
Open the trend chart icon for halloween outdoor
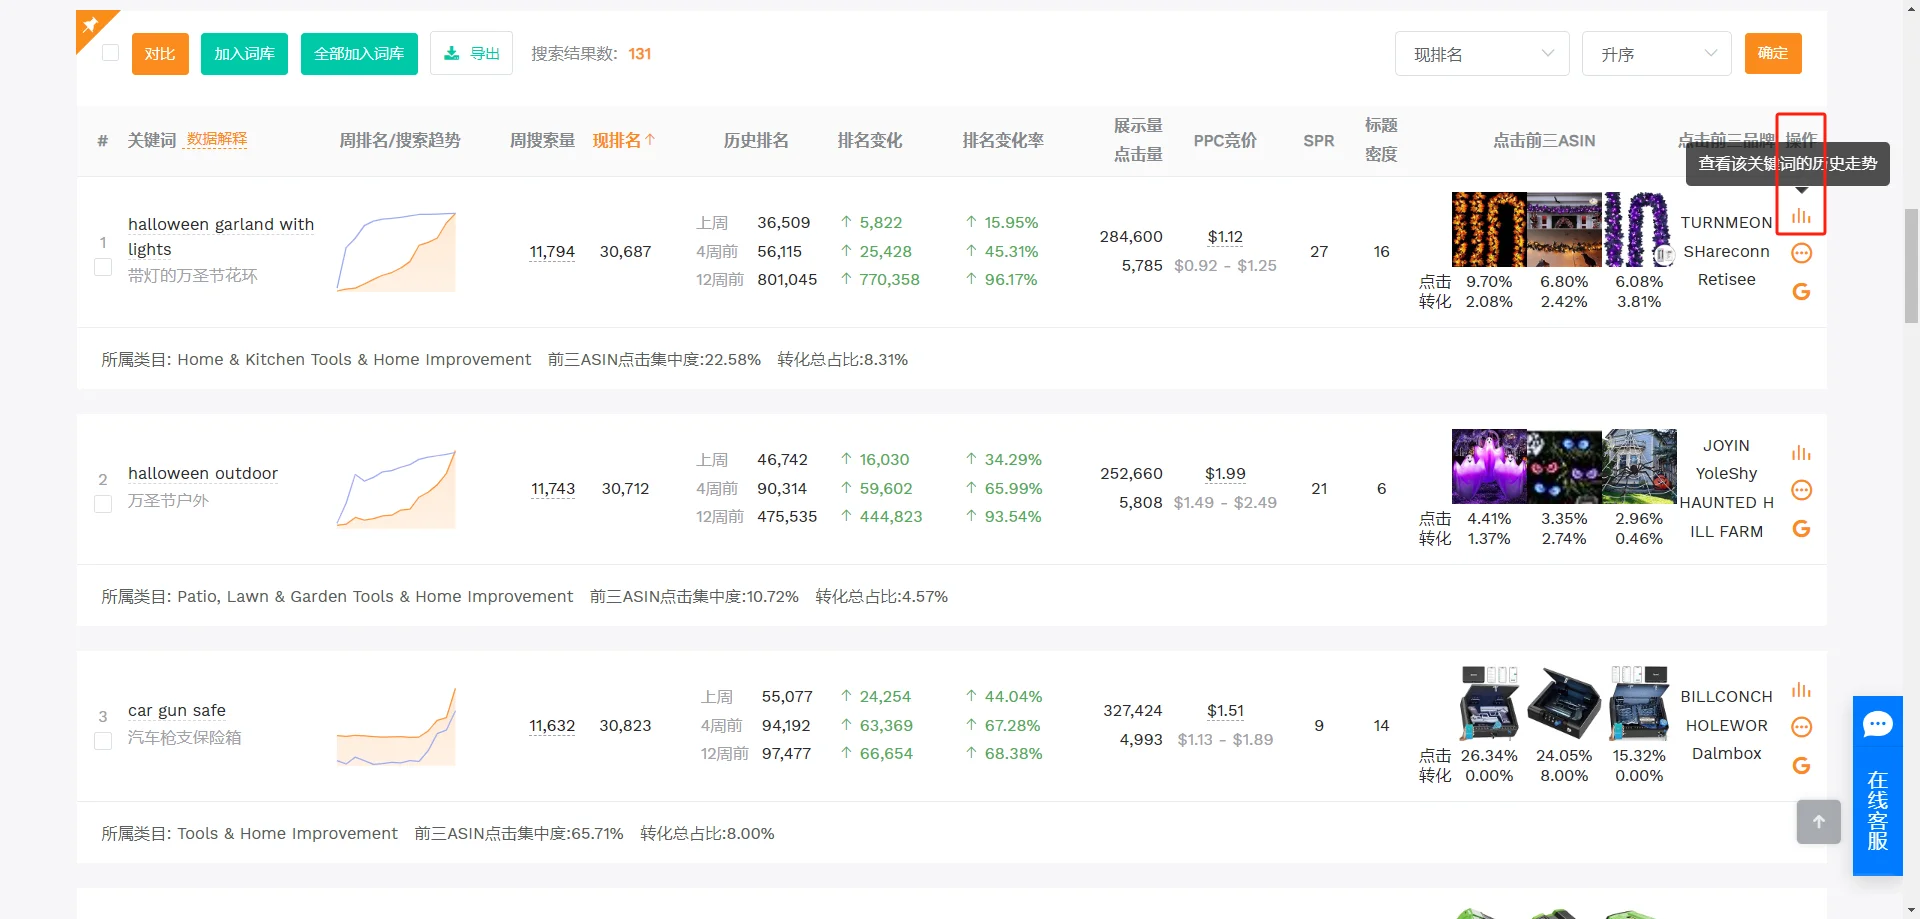(x=1802, y=452)
